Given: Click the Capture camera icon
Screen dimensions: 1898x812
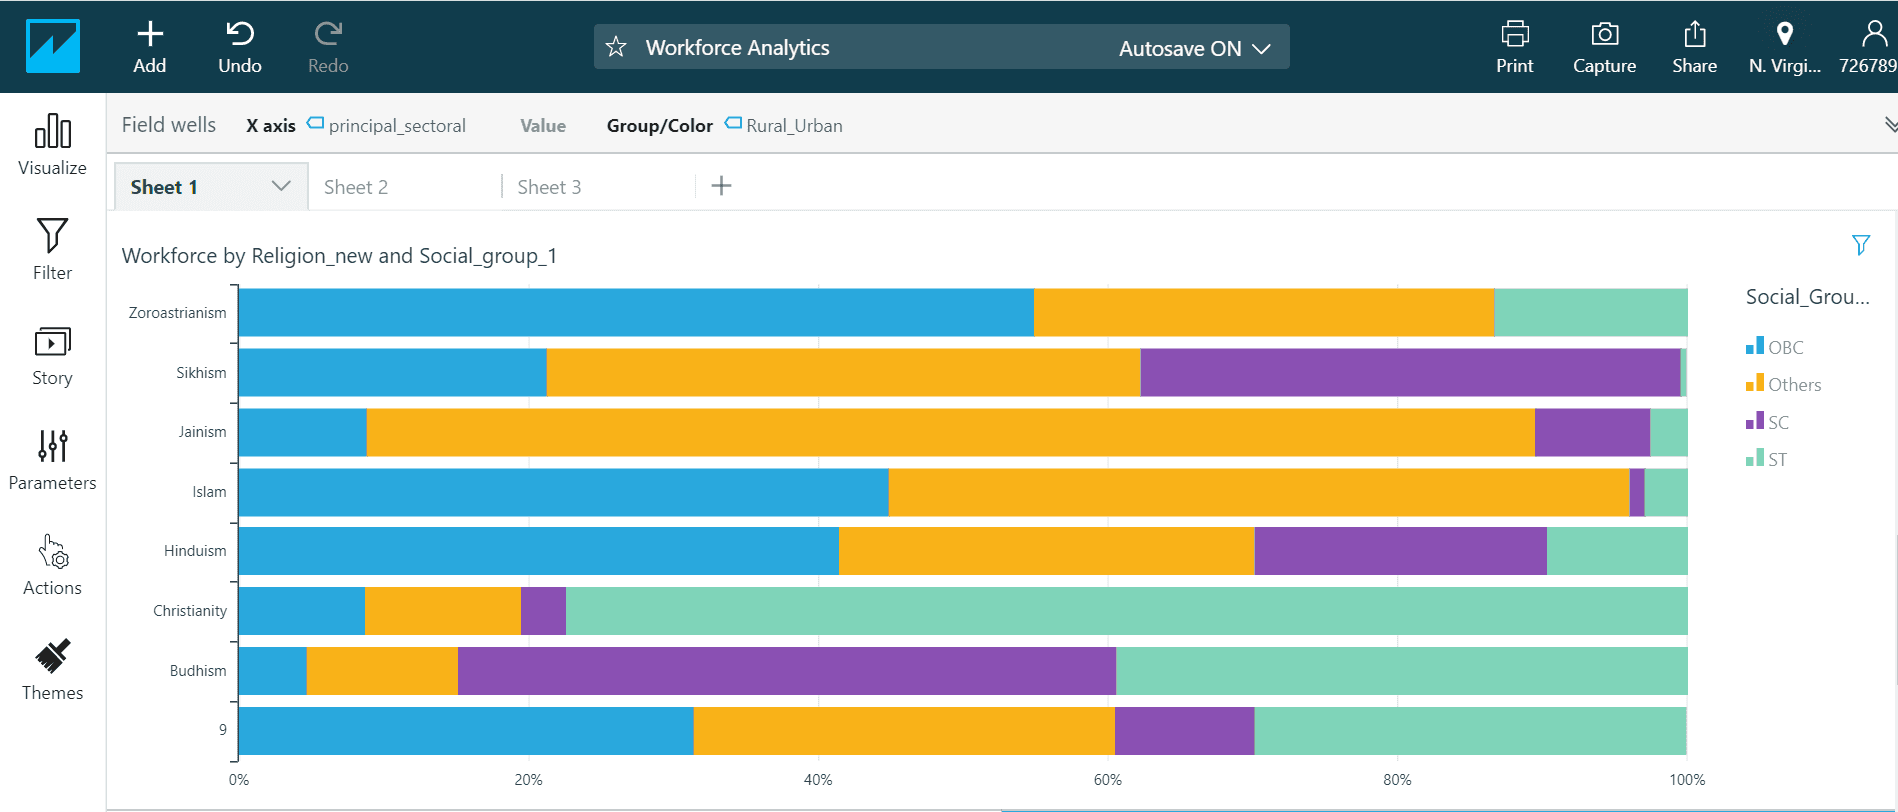Looking at the screenshot, I should tap(1605, 34).
